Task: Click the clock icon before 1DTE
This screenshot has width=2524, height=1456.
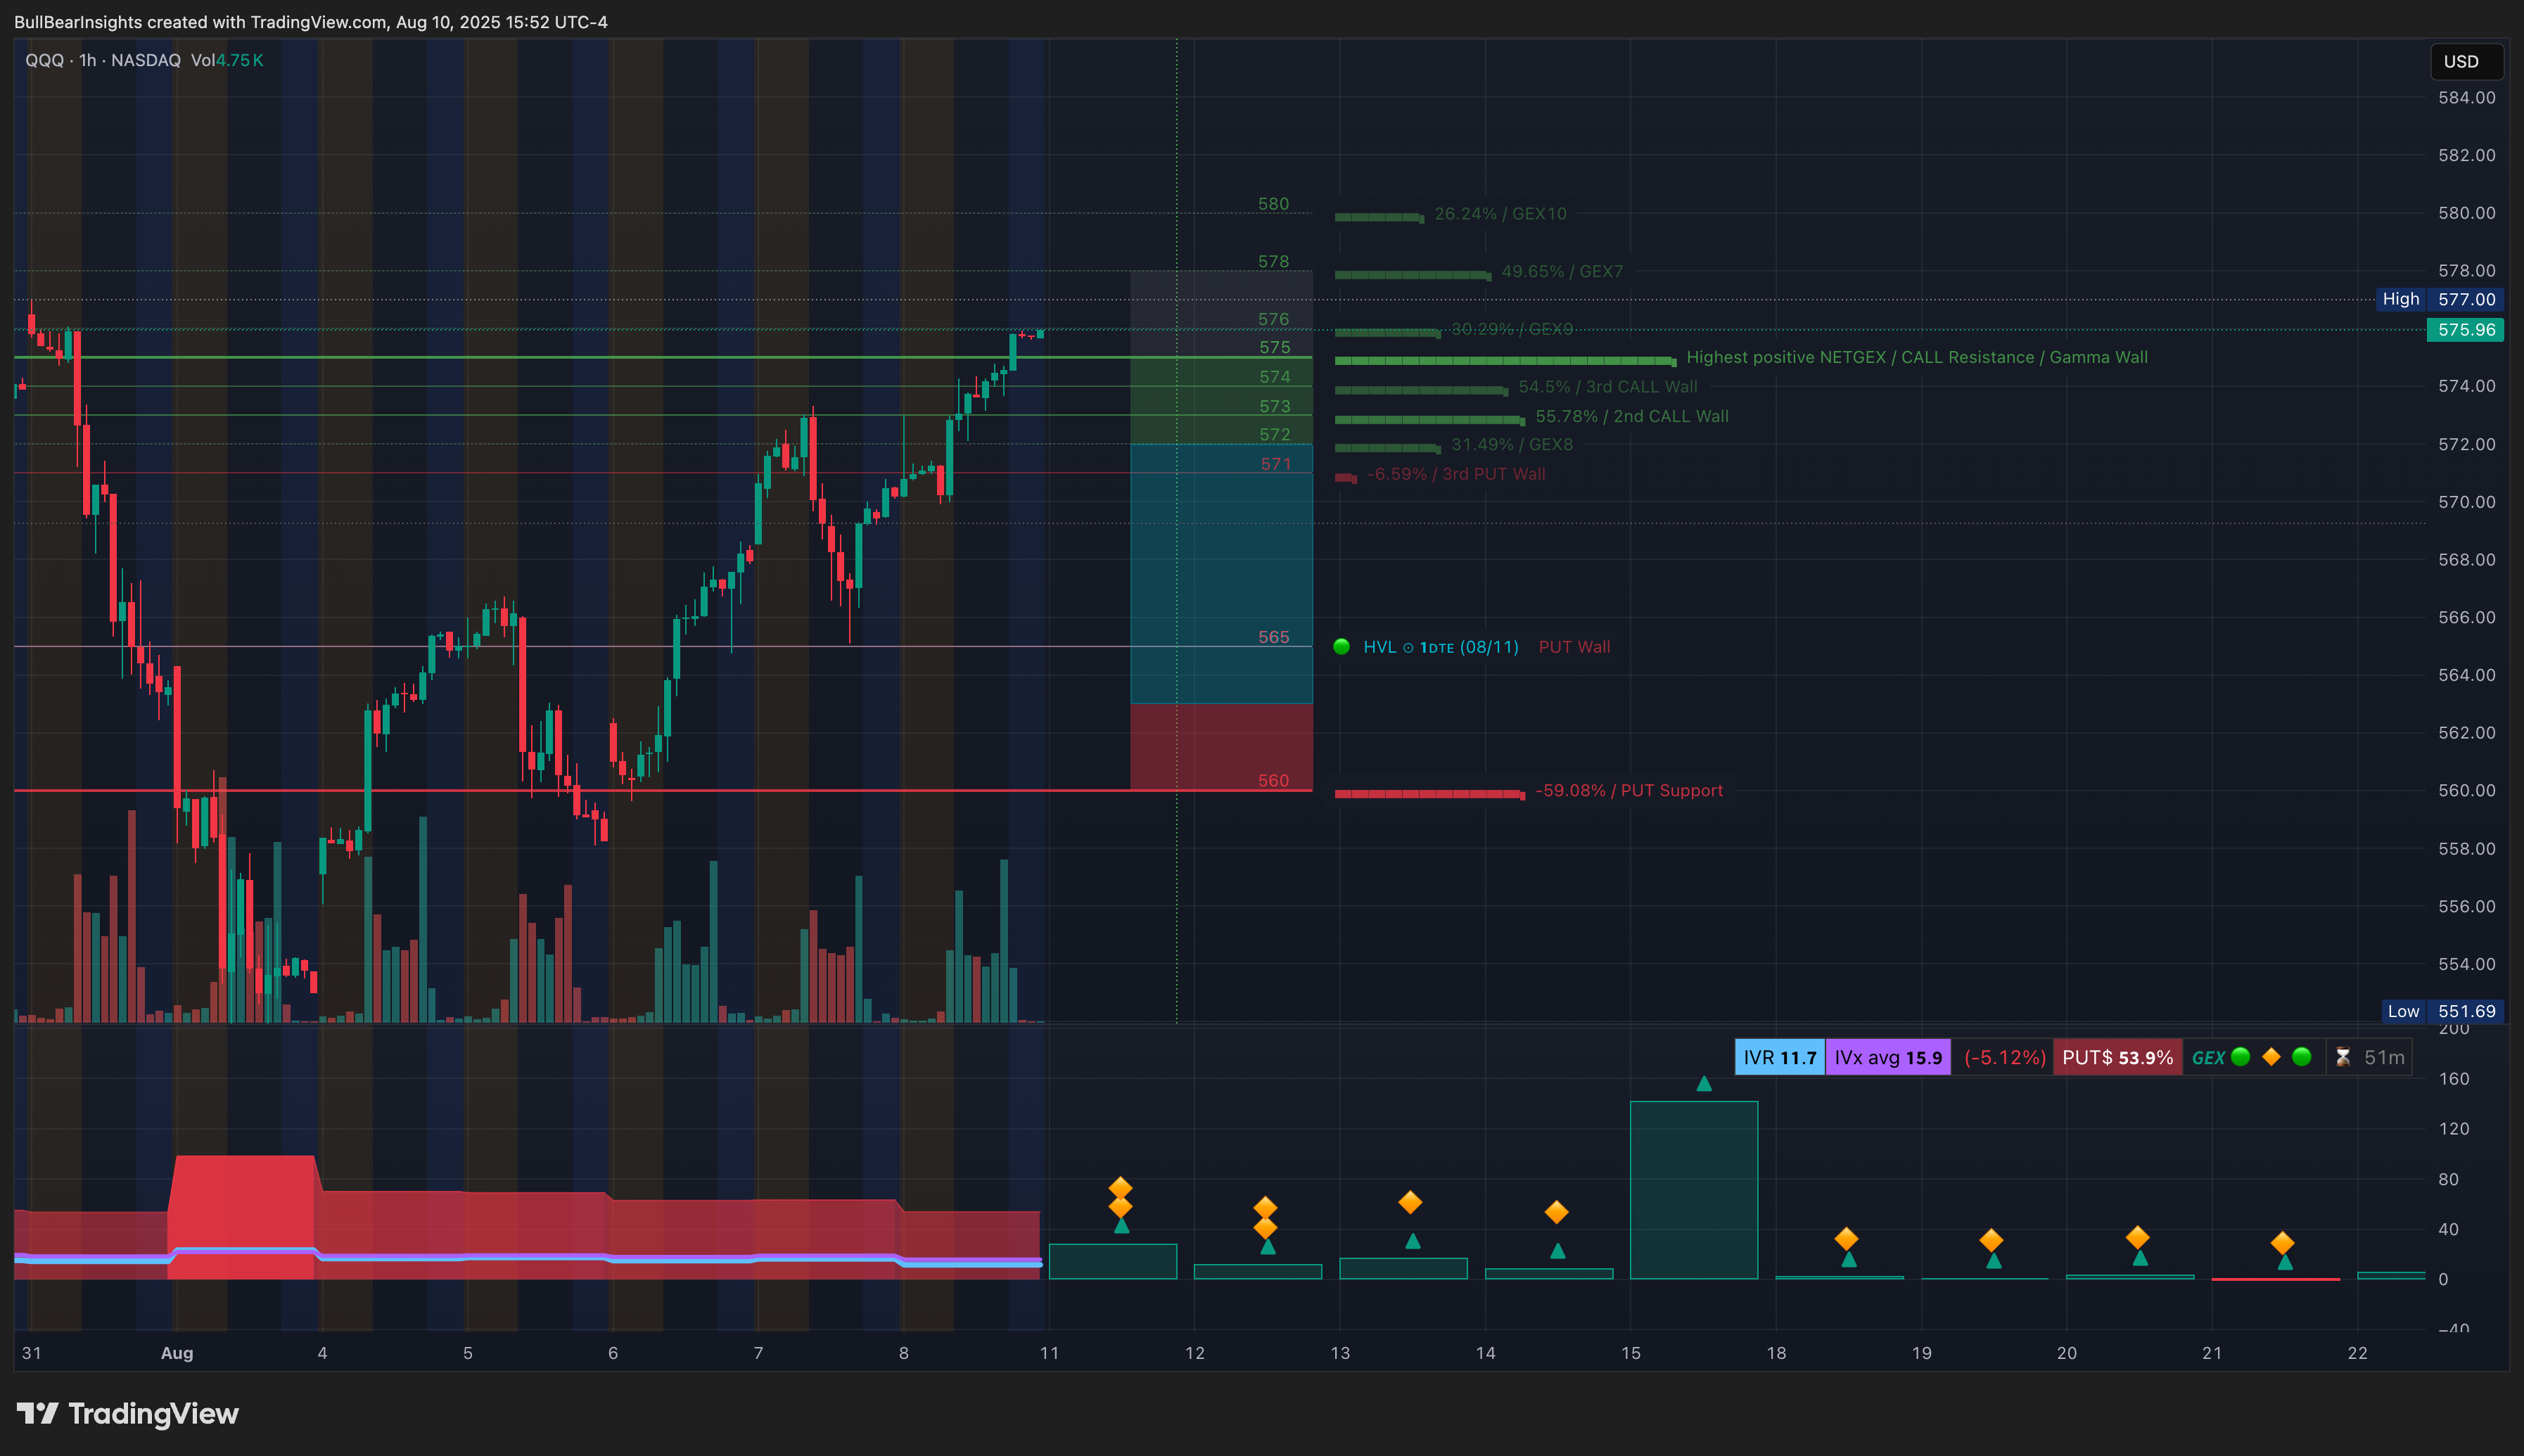Action: pos(1408,648)
